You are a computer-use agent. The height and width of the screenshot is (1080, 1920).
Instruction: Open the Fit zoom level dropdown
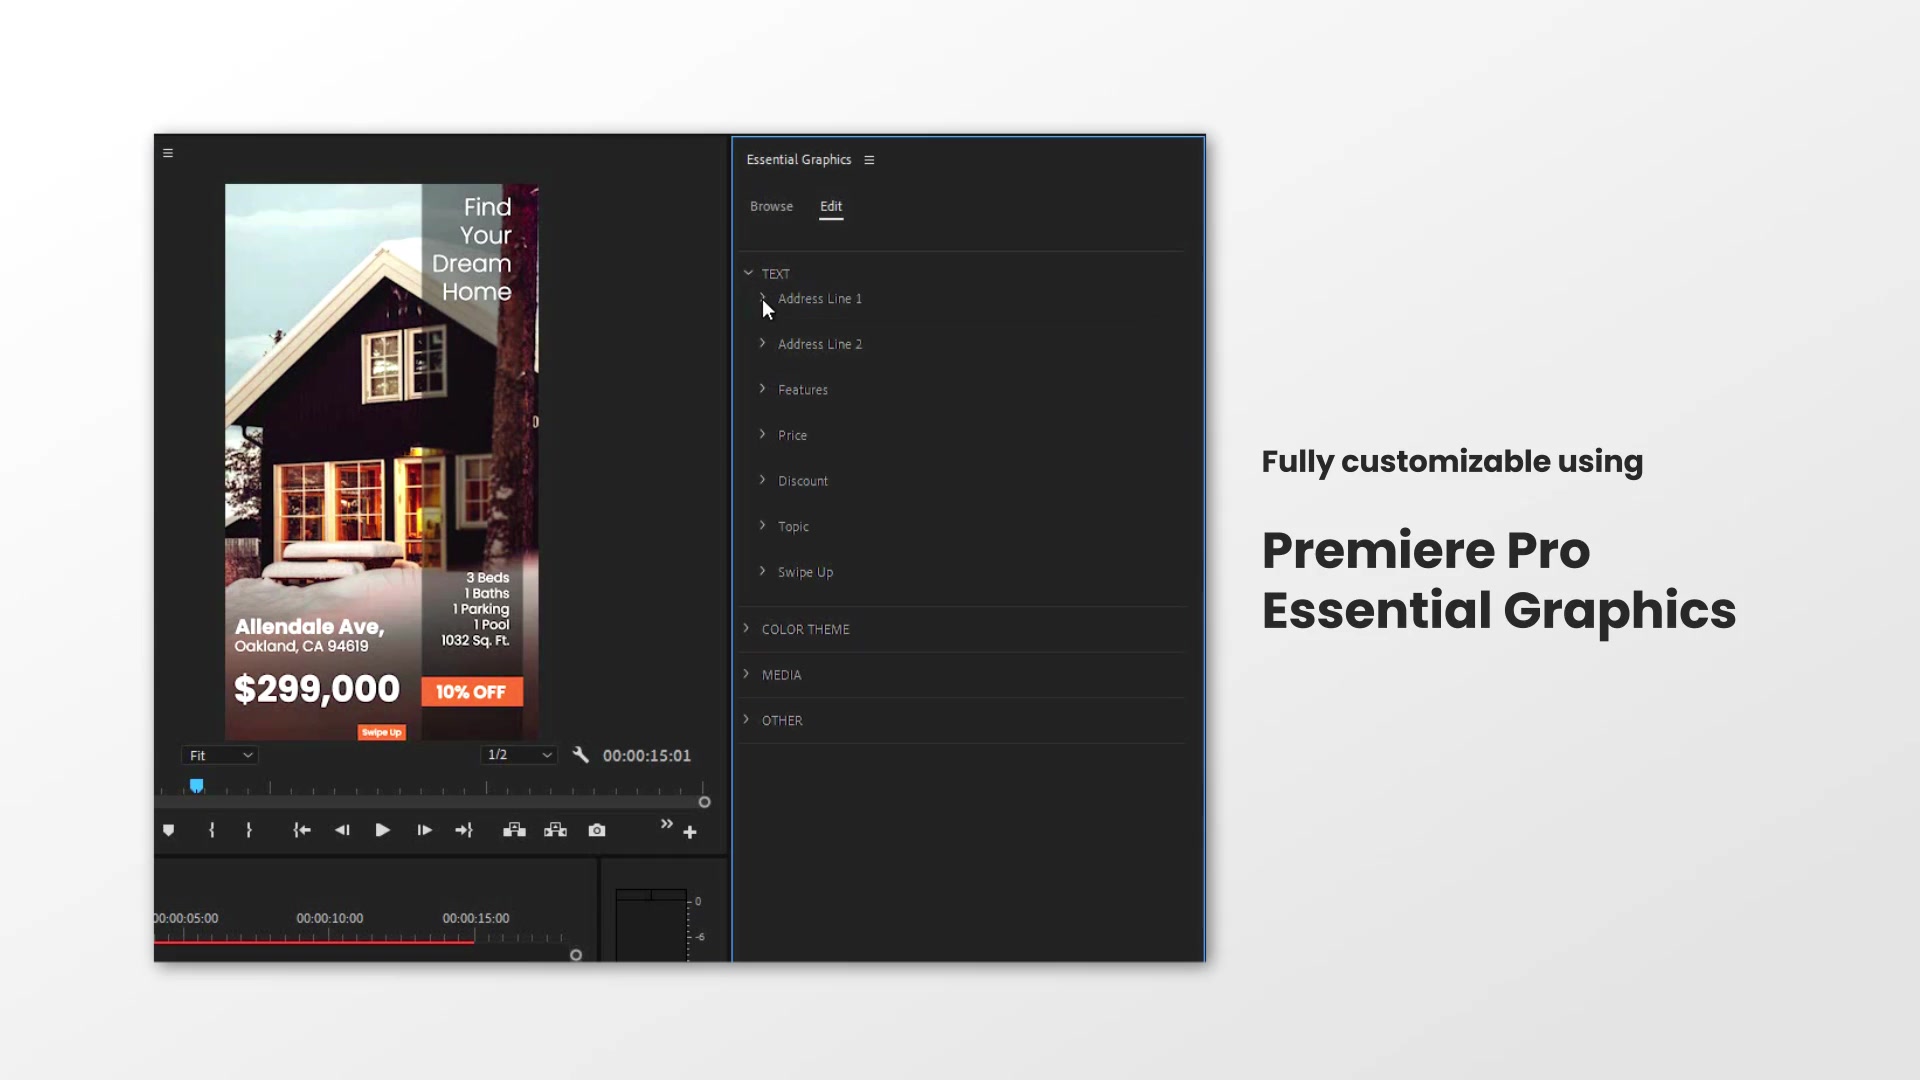click(x=220, y=754)
